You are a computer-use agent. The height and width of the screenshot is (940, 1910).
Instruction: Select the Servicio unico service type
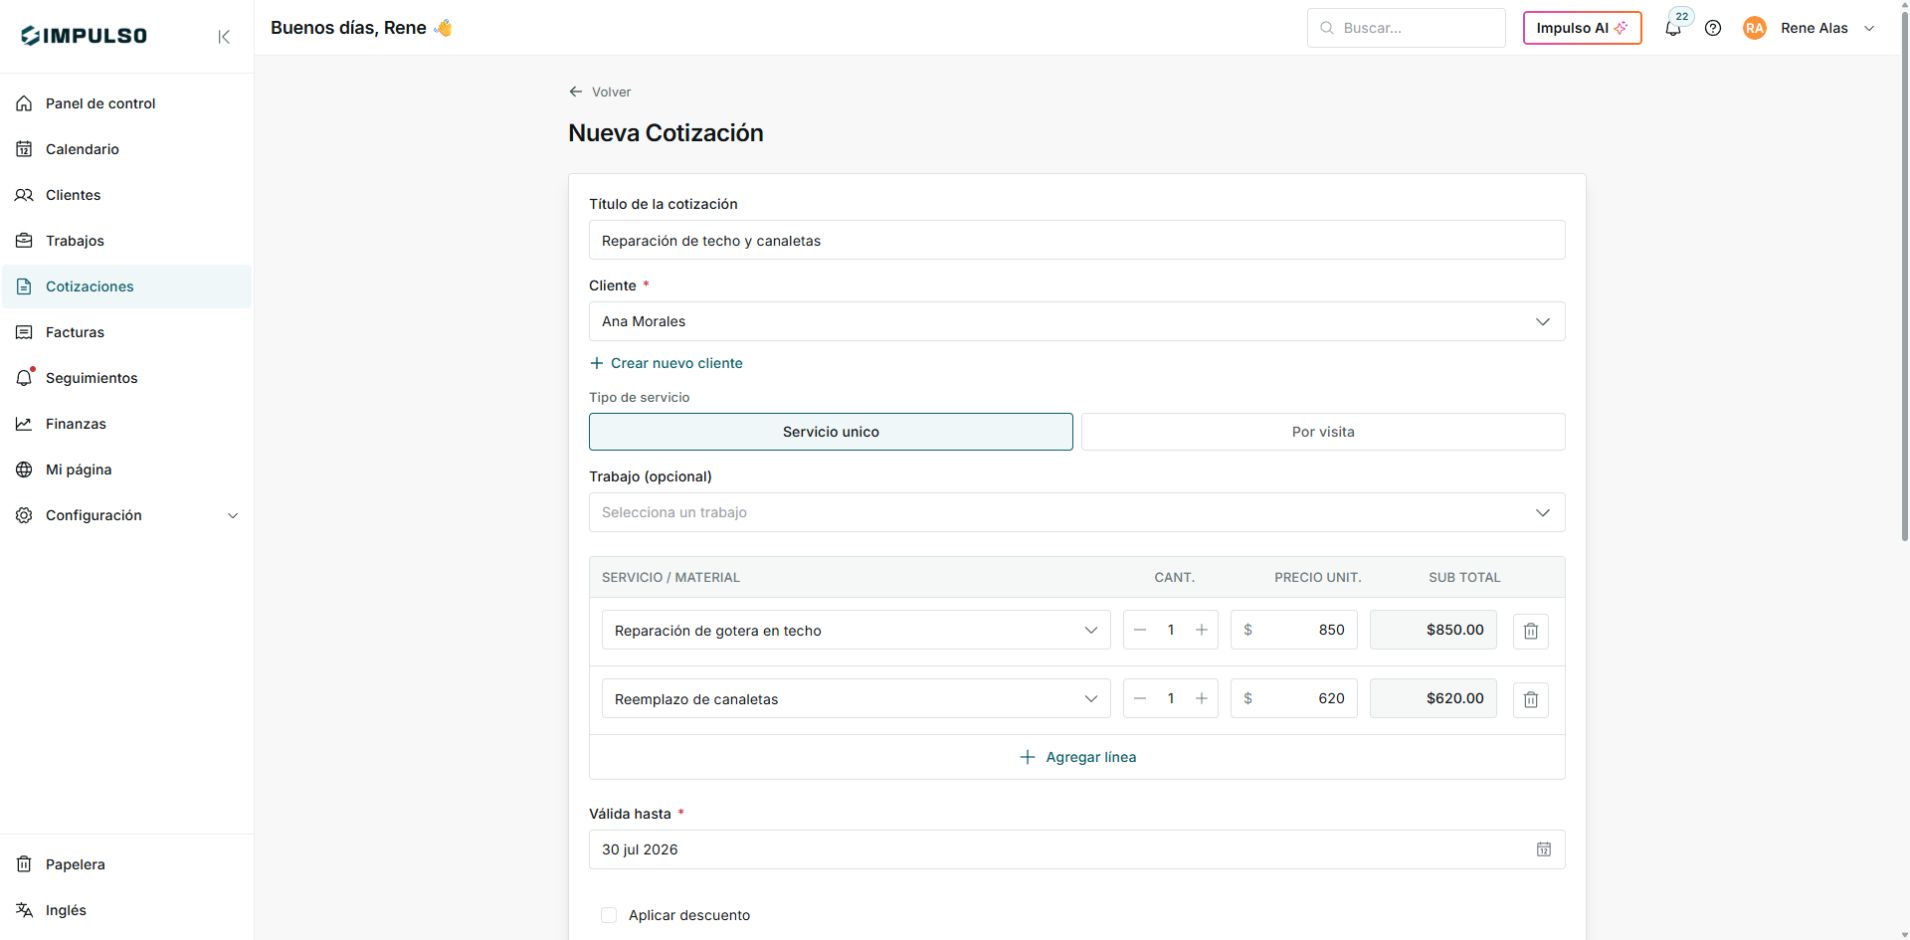pyautogui.click(x=831, y=432)
